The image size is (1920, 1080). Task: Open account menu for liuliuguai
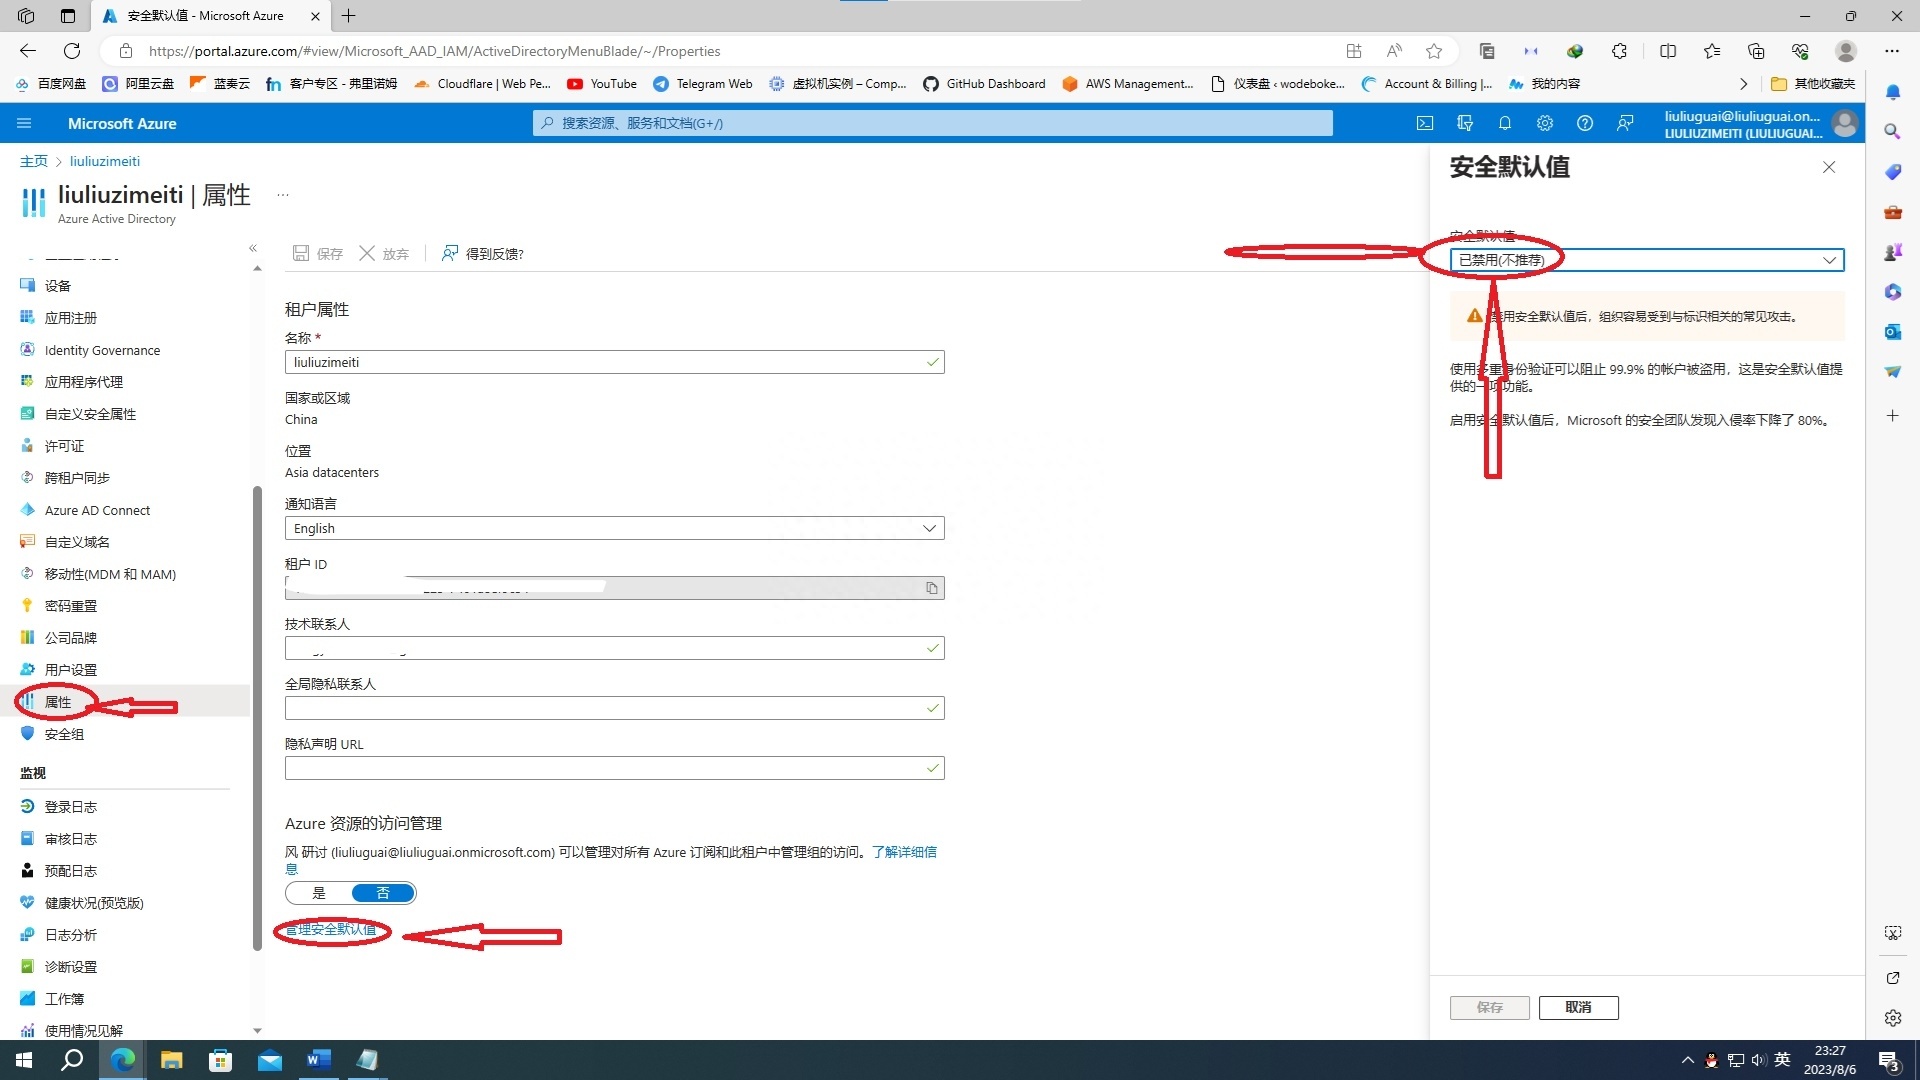[x=1759, y=124]
